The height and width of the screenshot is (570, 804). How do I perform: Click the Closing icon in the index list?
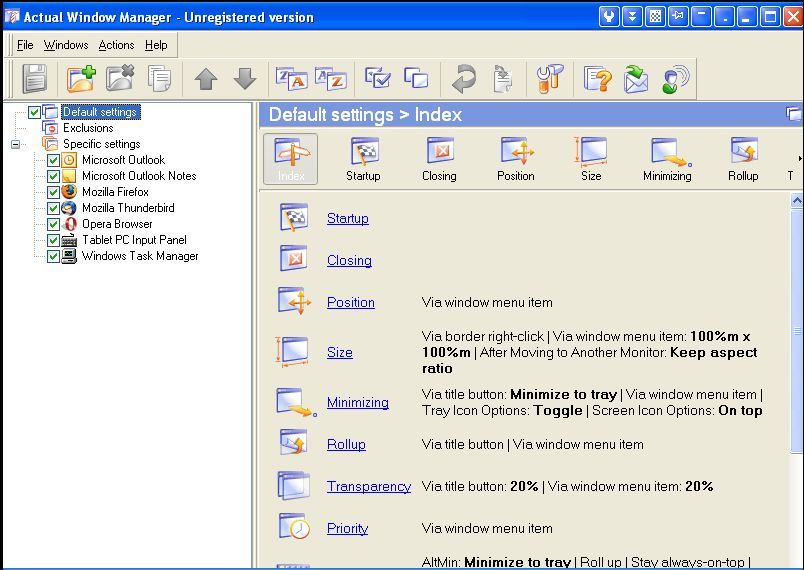tap(294, 259)
